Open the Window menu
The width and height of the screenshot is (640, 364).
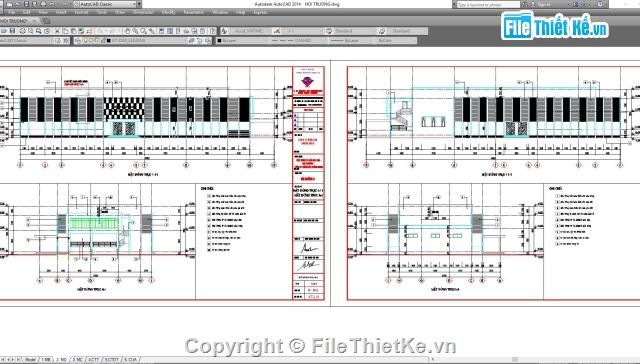[x=220, y=12]
